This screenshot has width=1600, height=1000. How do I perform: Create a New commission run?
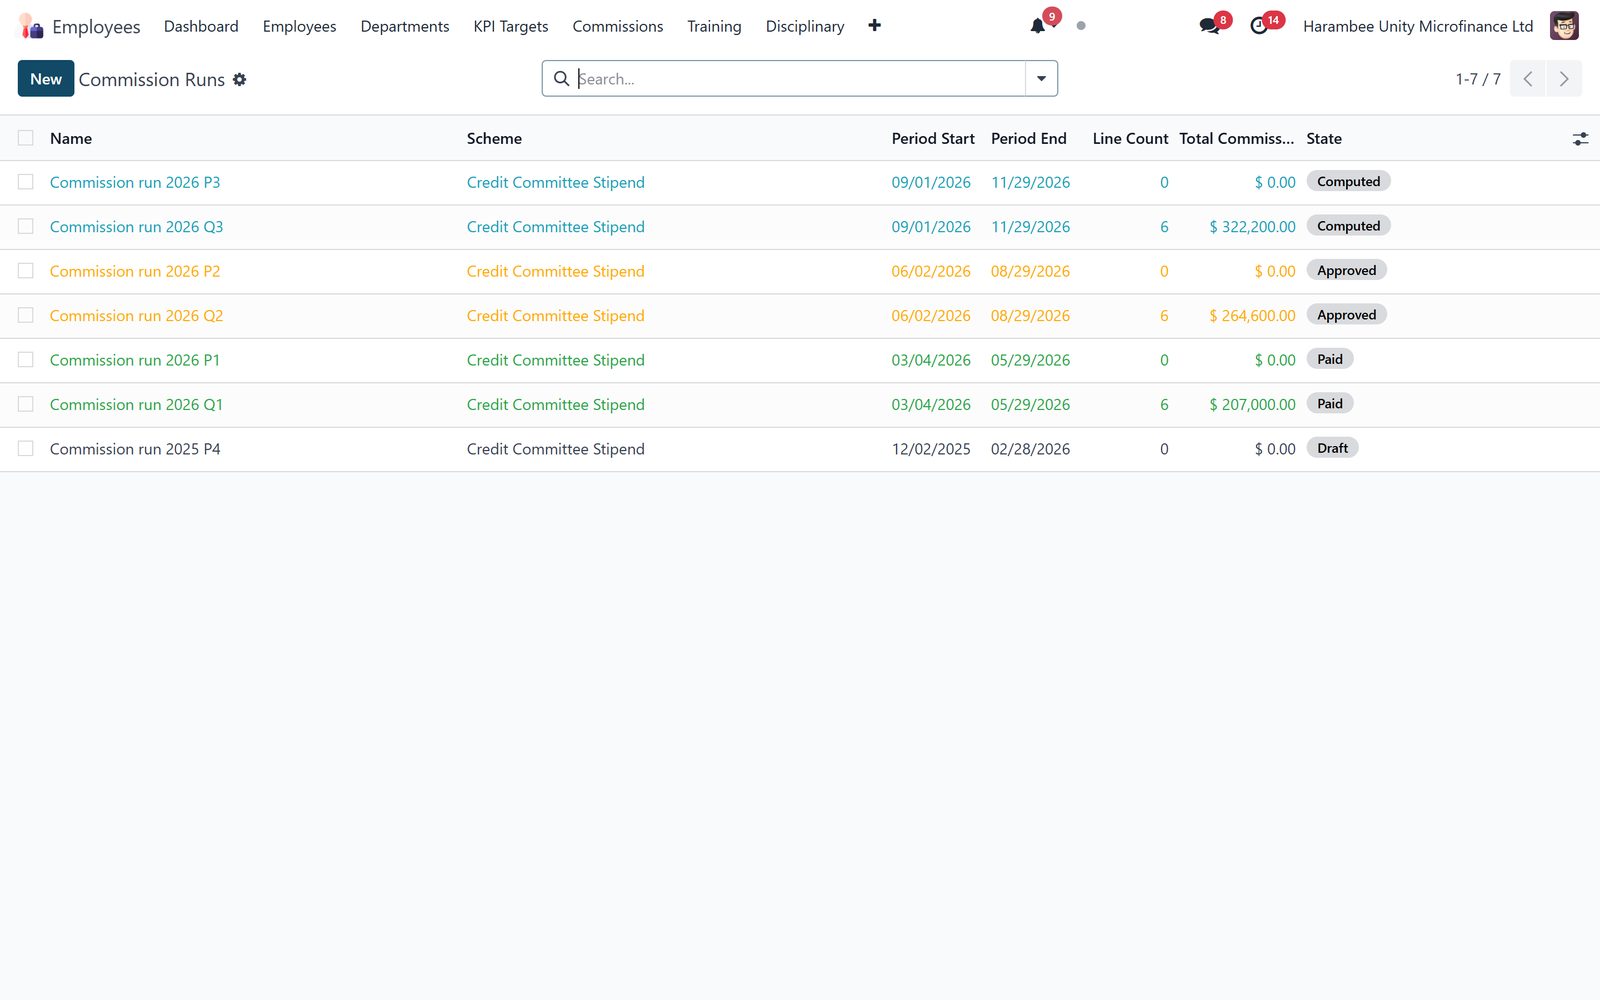(46, 79)
